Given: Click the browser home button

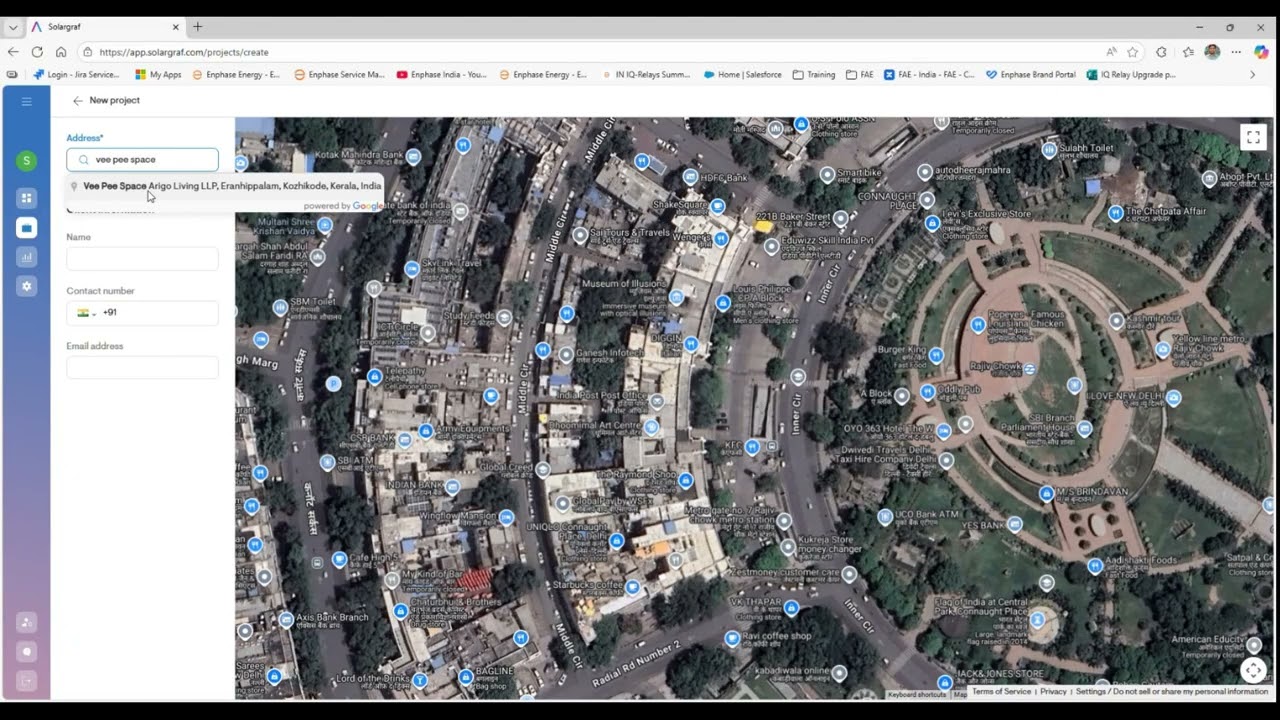Looking at the screenshot, I should click(x=61, y=52).
